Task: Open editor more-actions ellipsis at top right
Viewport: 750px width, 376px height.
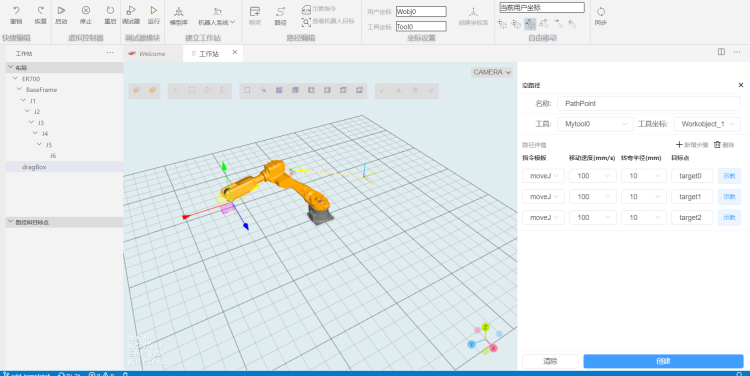Action: (x=737, y=52)
